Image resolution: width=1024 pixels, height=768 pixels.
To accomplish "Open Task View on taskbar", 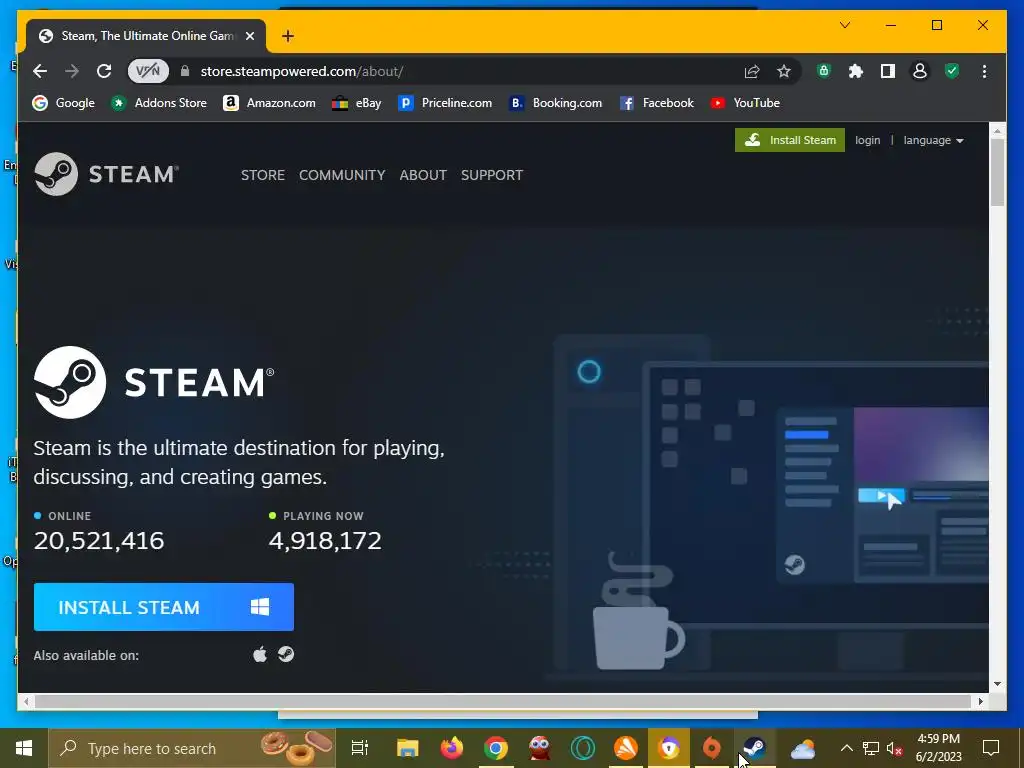I will 360,748.
